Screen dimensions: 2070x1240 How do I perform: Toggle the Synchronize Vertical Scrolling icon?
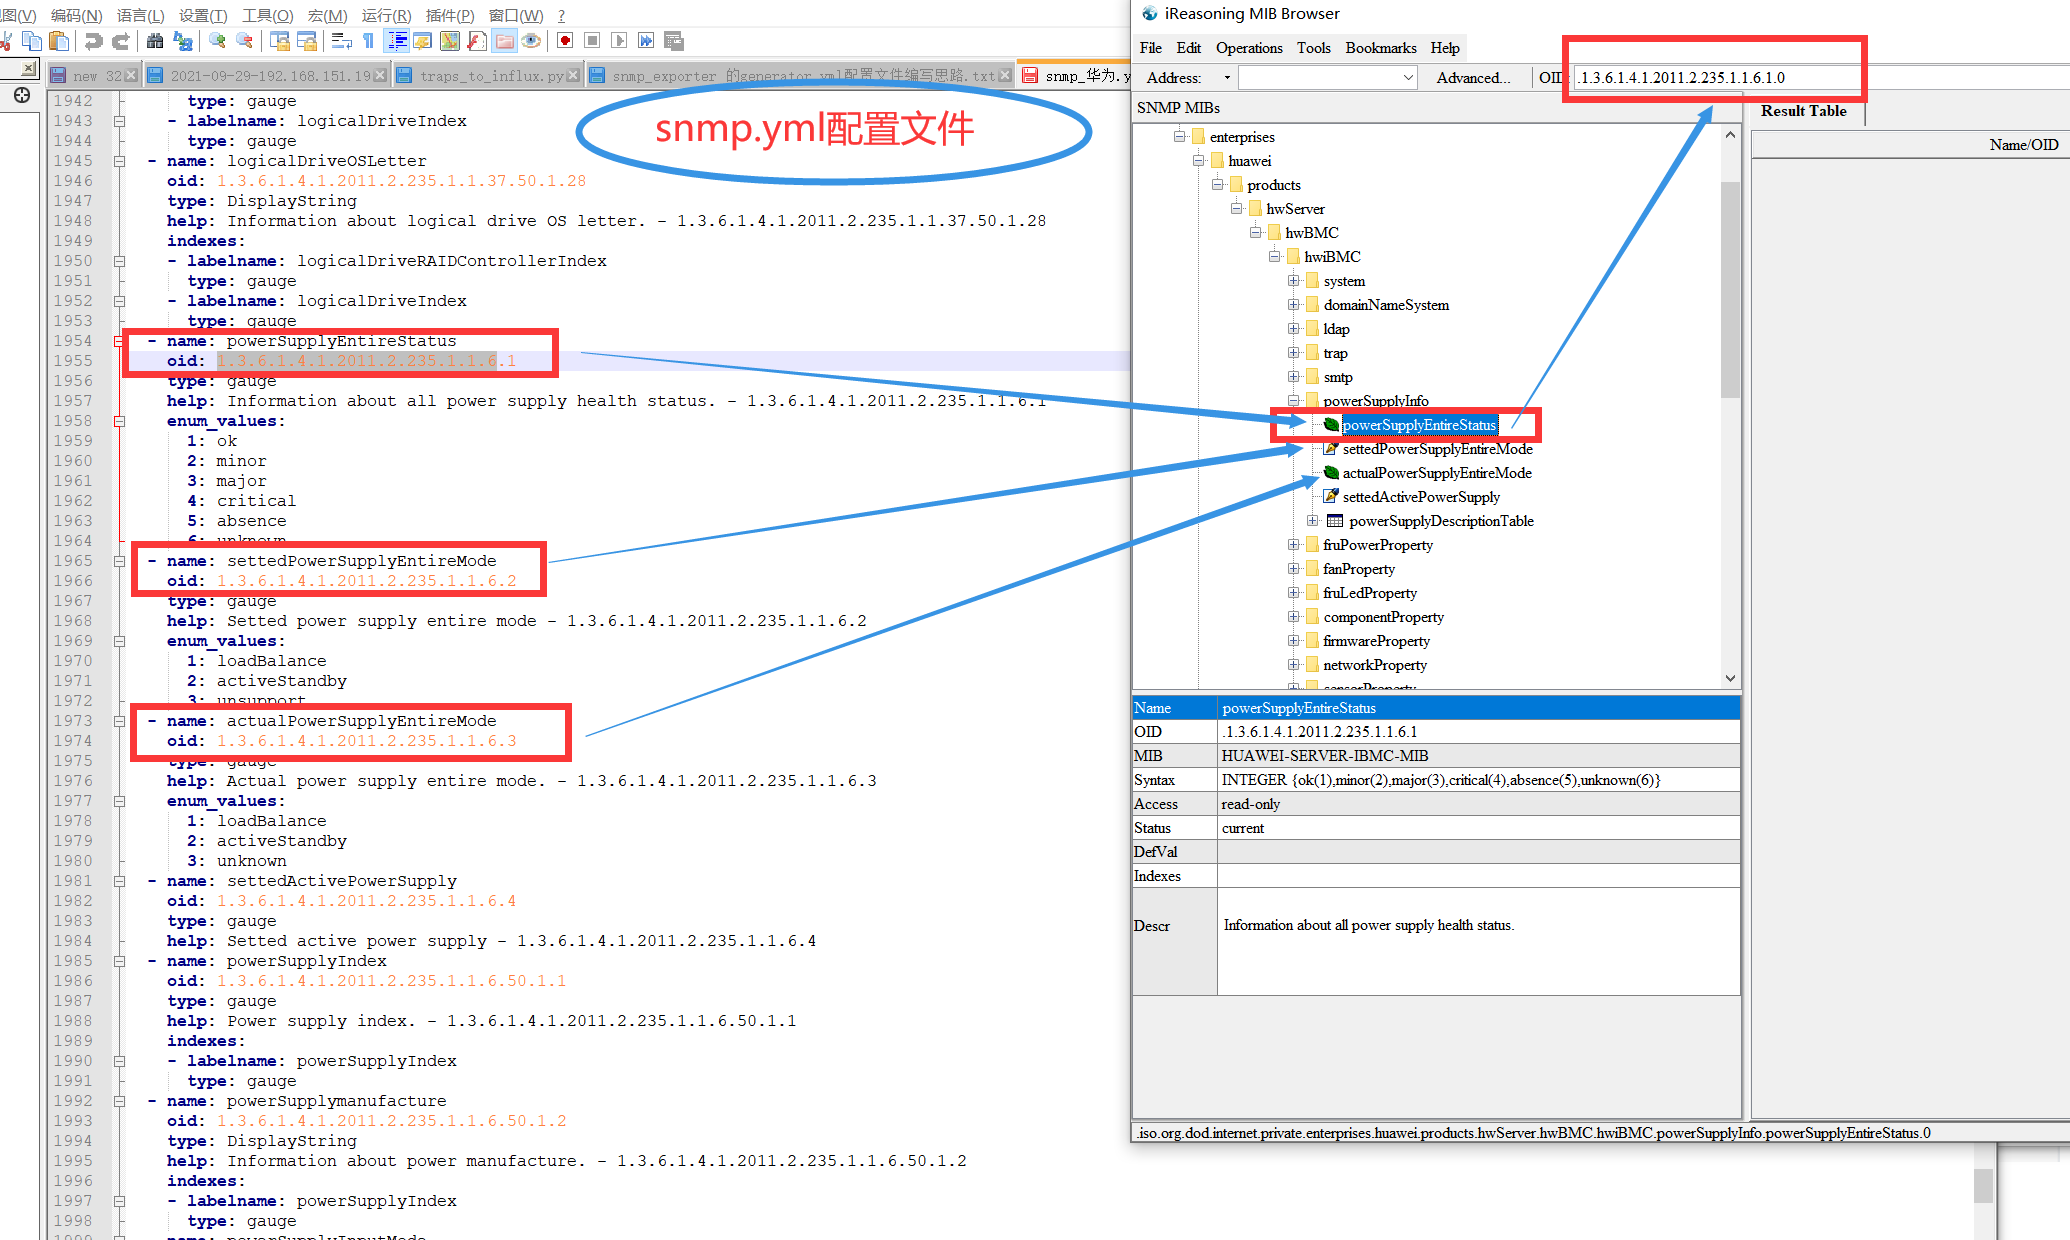[x=281, y=41]
